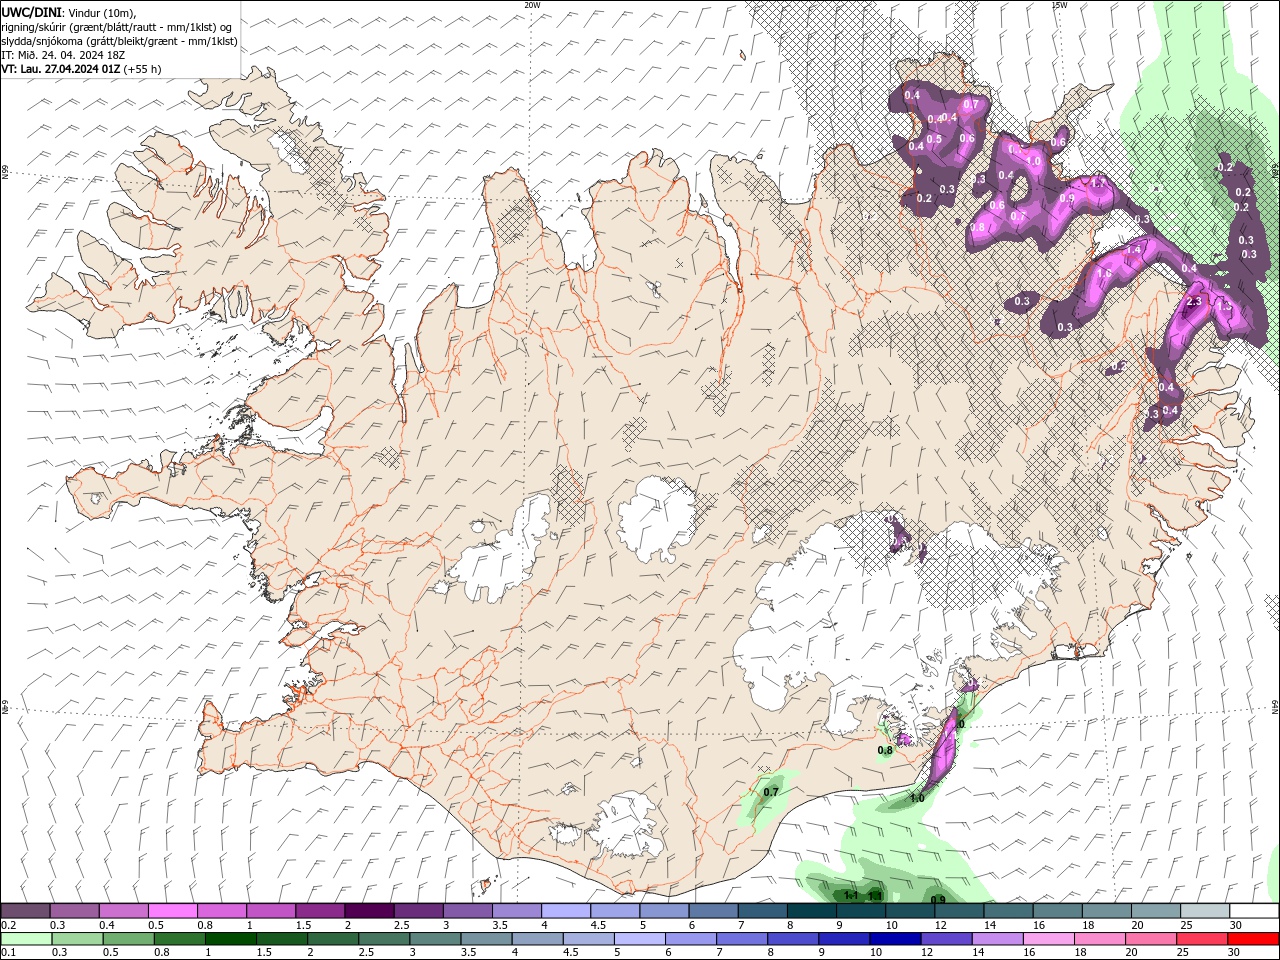Click the 2.3 snowfall value in the east
This screenshot has height=960, width=1280.
click(x=1193, y=302)
